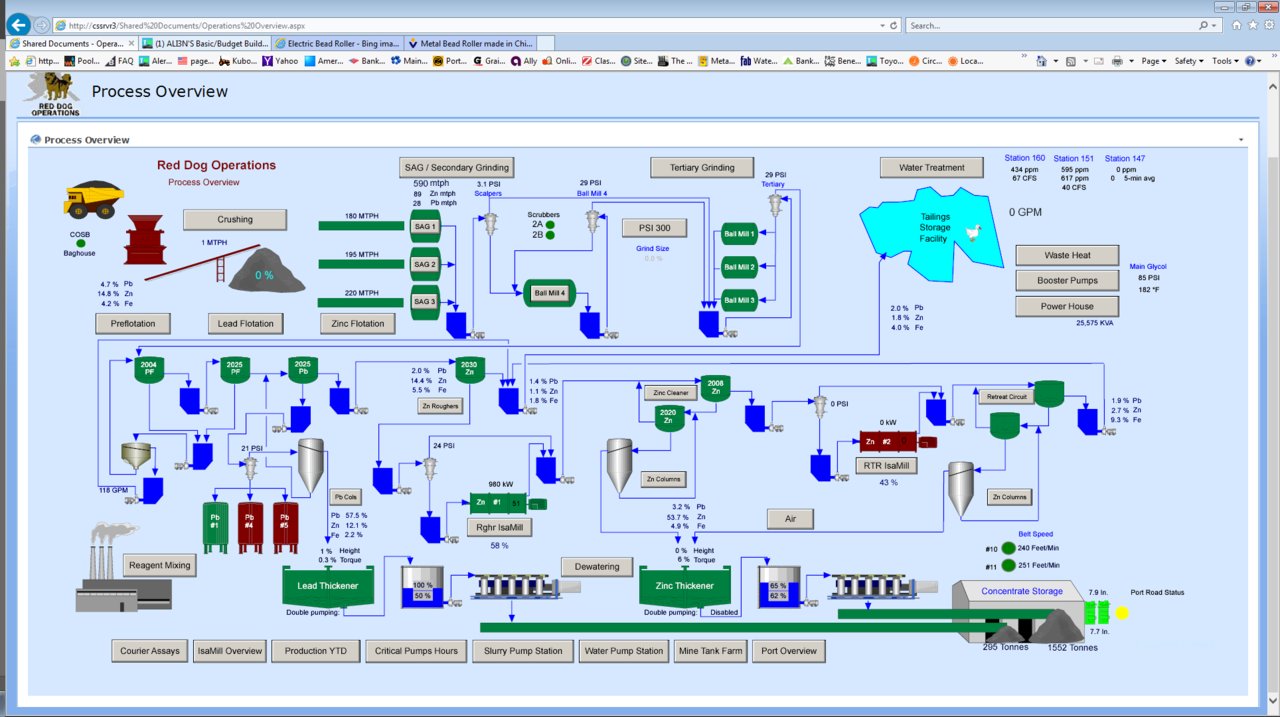
Task: Click the Print icon in the command bar
Action: point(1118,61)
